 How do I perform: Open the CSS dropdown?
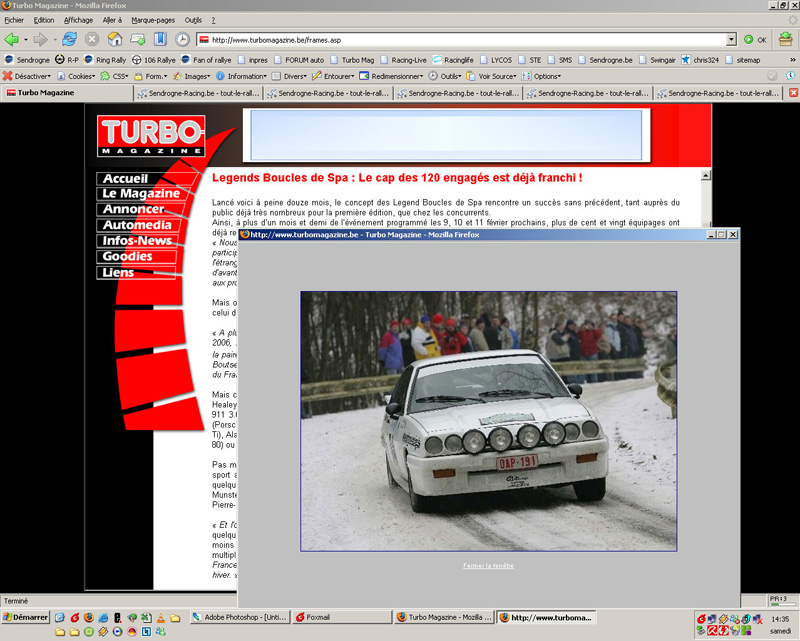[x=114, y=76]
